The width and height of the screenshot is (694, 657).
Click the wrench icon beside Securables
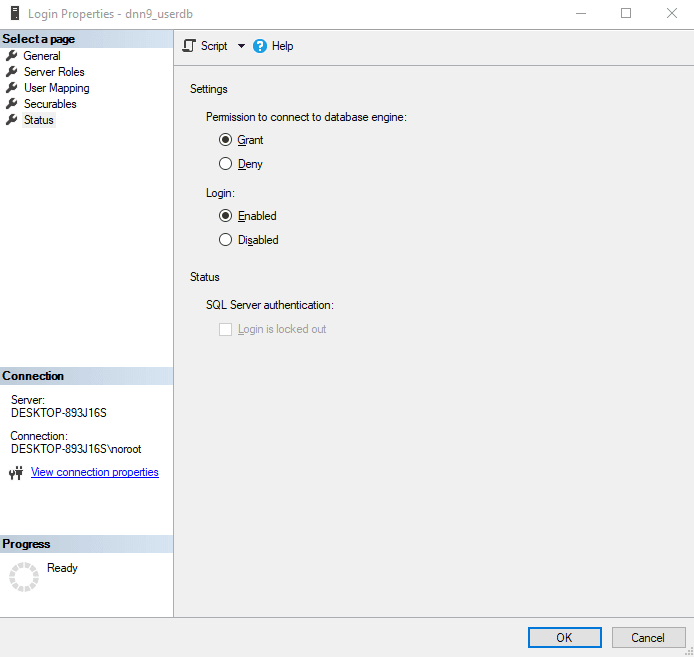pyautogui.click(x=12, y=104)
